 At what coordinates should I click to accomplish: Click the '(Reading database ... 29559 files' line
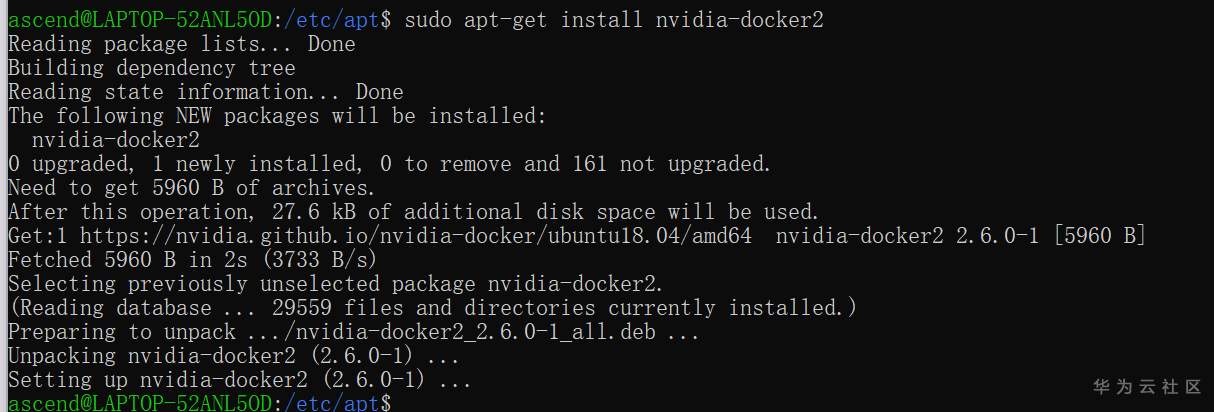coord(431,308)
